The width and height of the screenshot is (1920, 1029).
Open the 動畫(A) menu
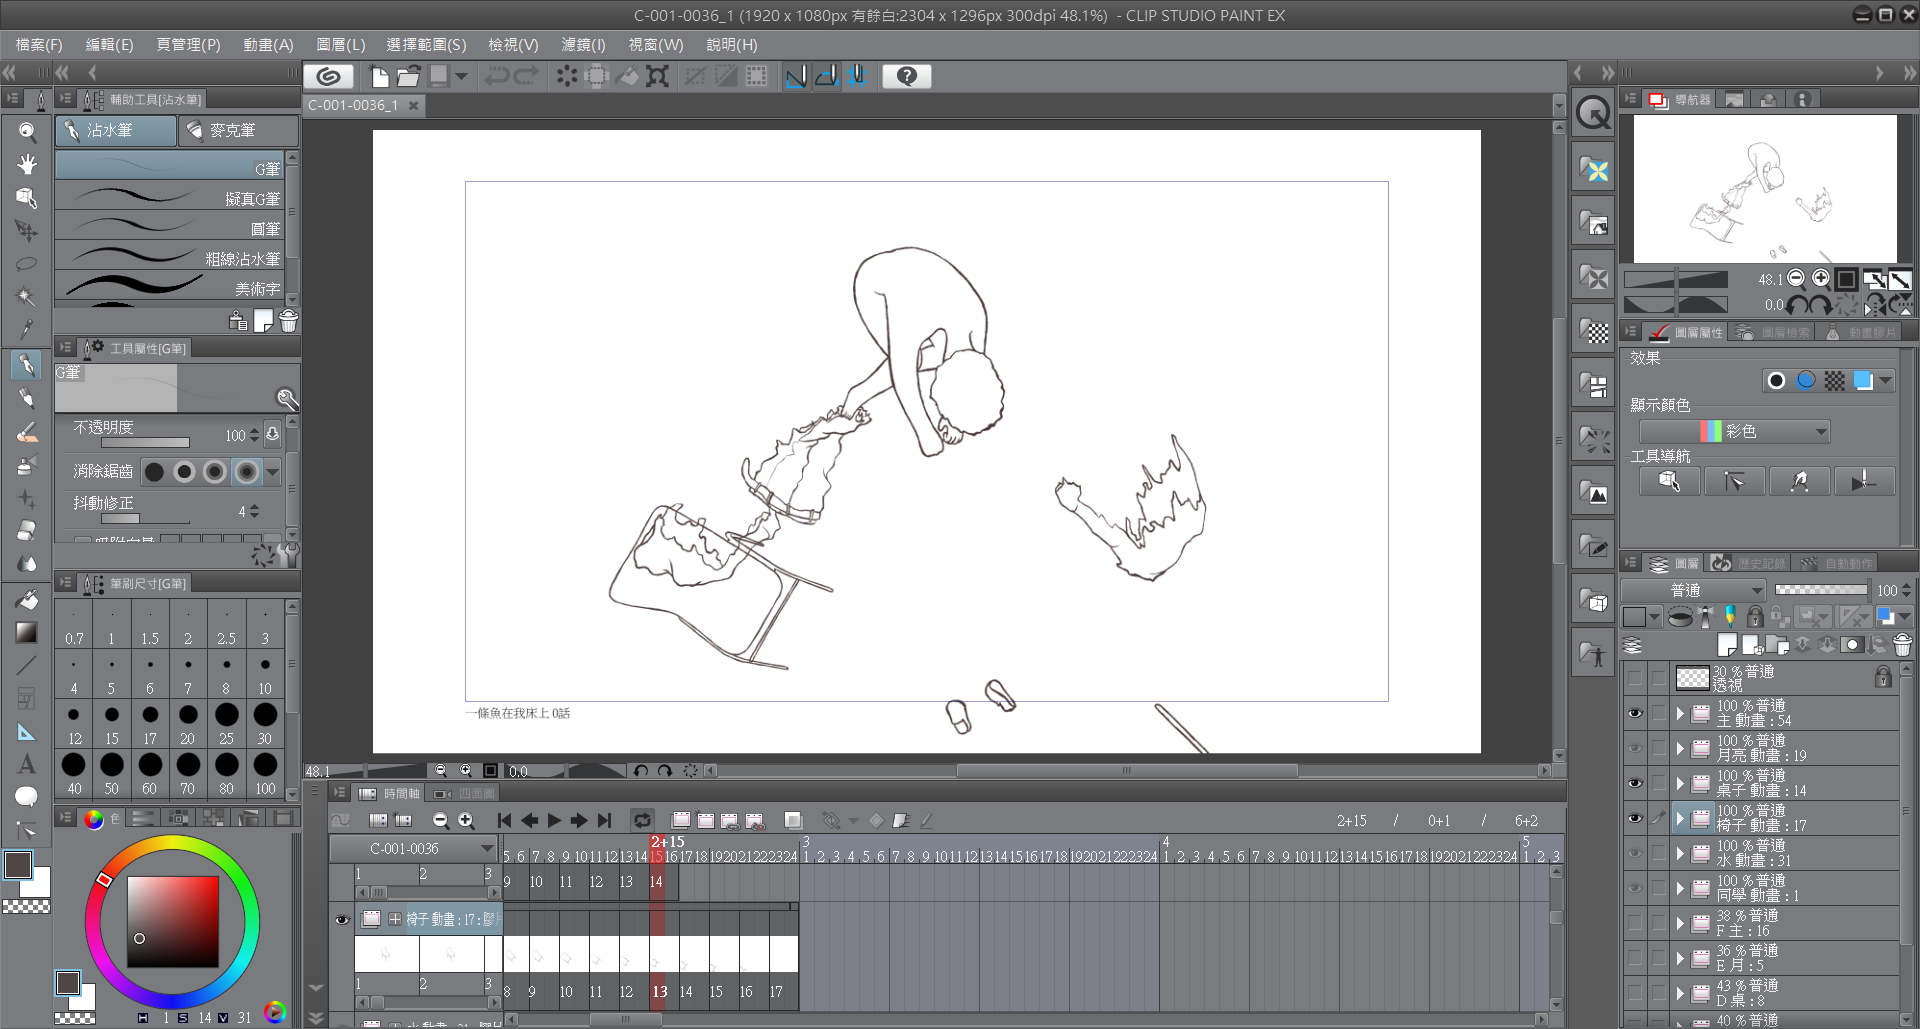pos(268,45)
